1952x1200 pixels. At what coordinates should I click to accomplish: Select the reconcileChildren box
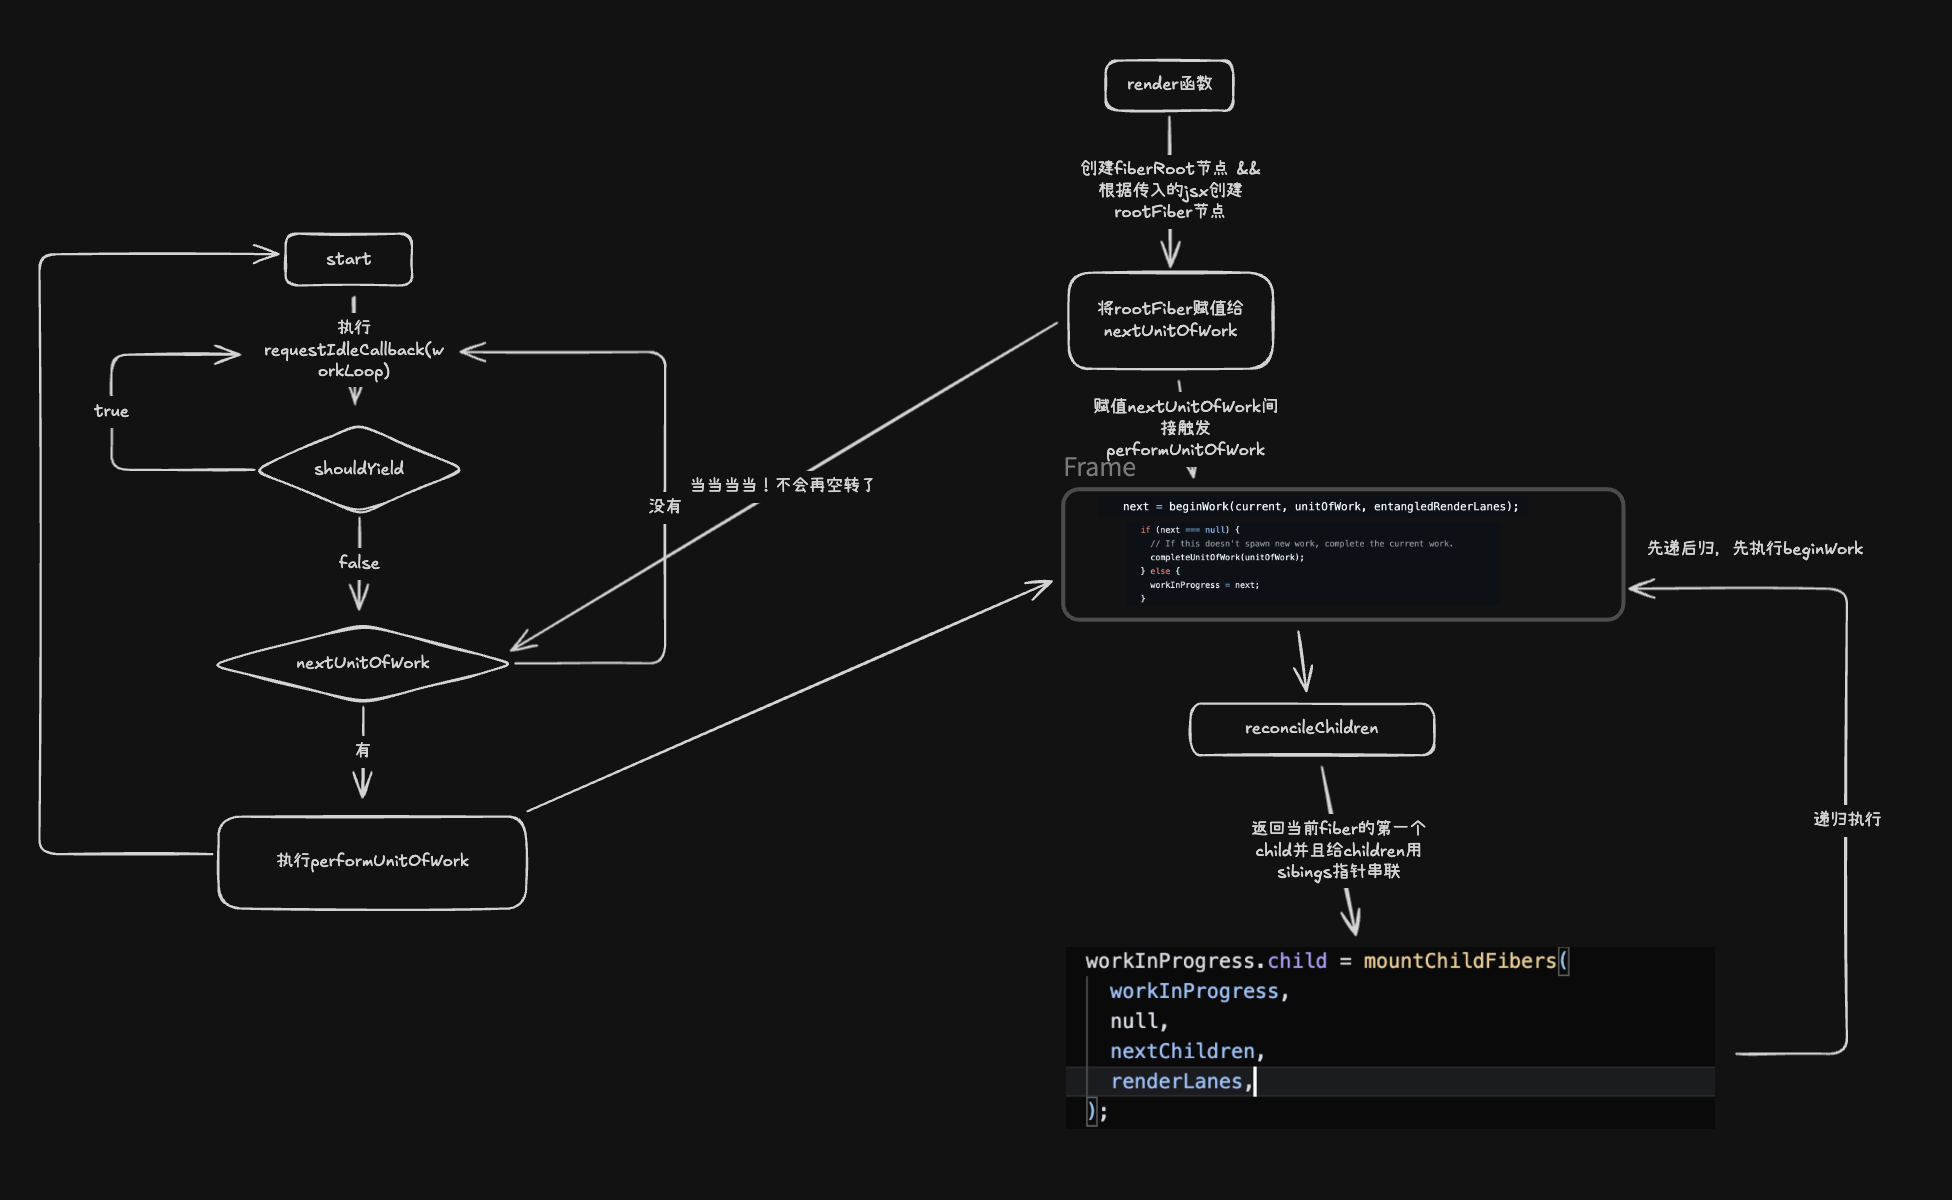tap(1311, 729)
